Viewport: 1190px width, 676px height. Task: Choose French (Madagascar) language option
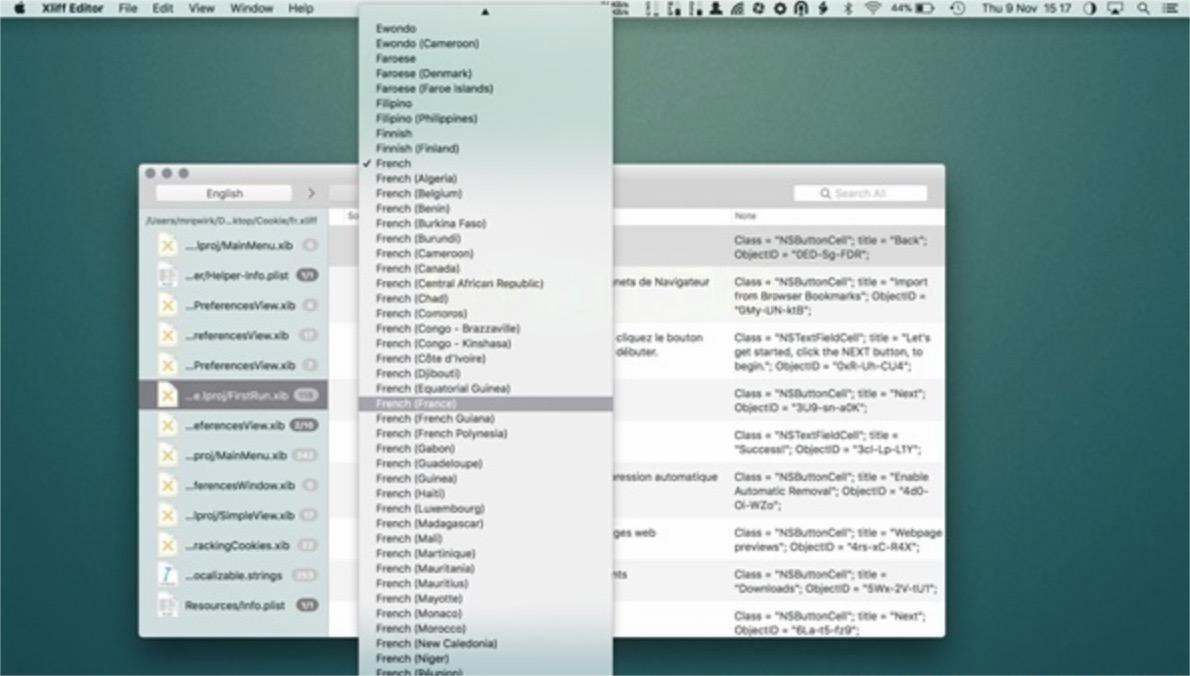486,524
